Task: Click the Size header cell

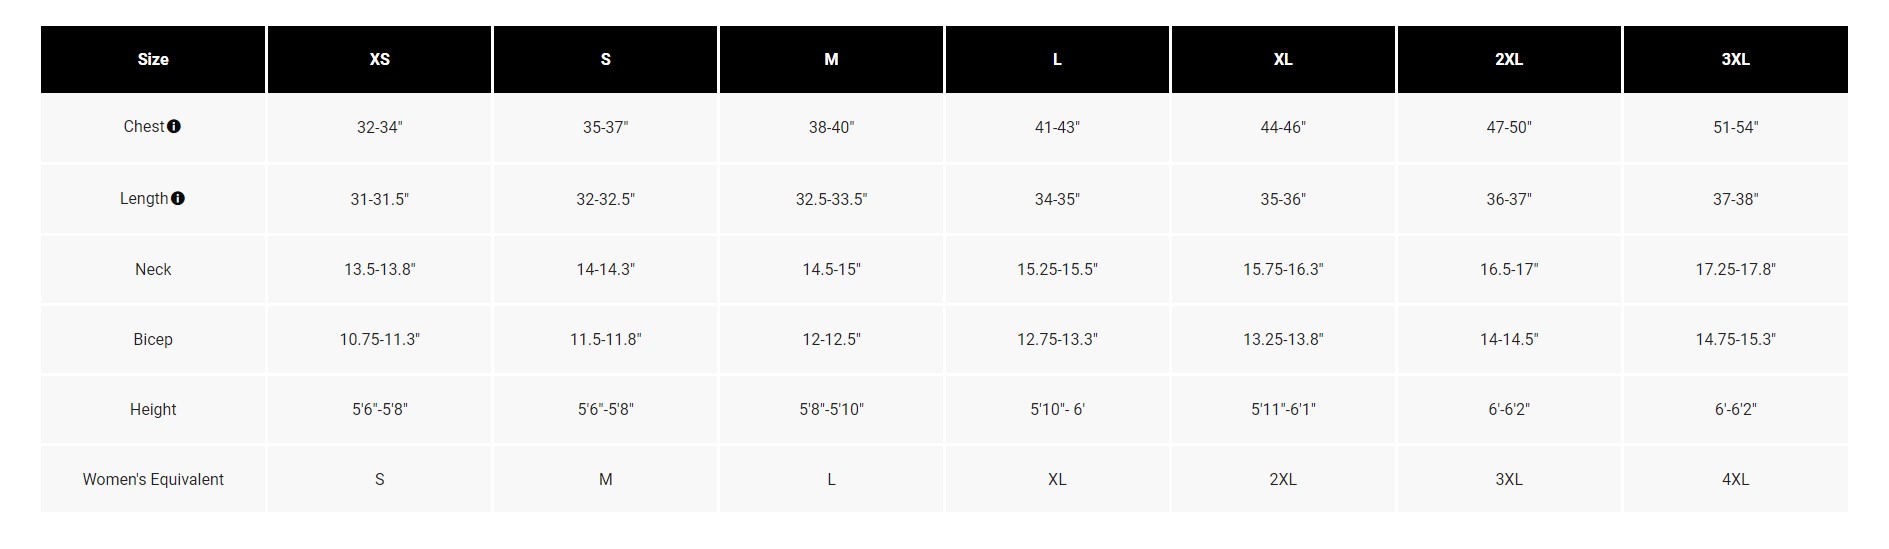Action: [153, 60]
